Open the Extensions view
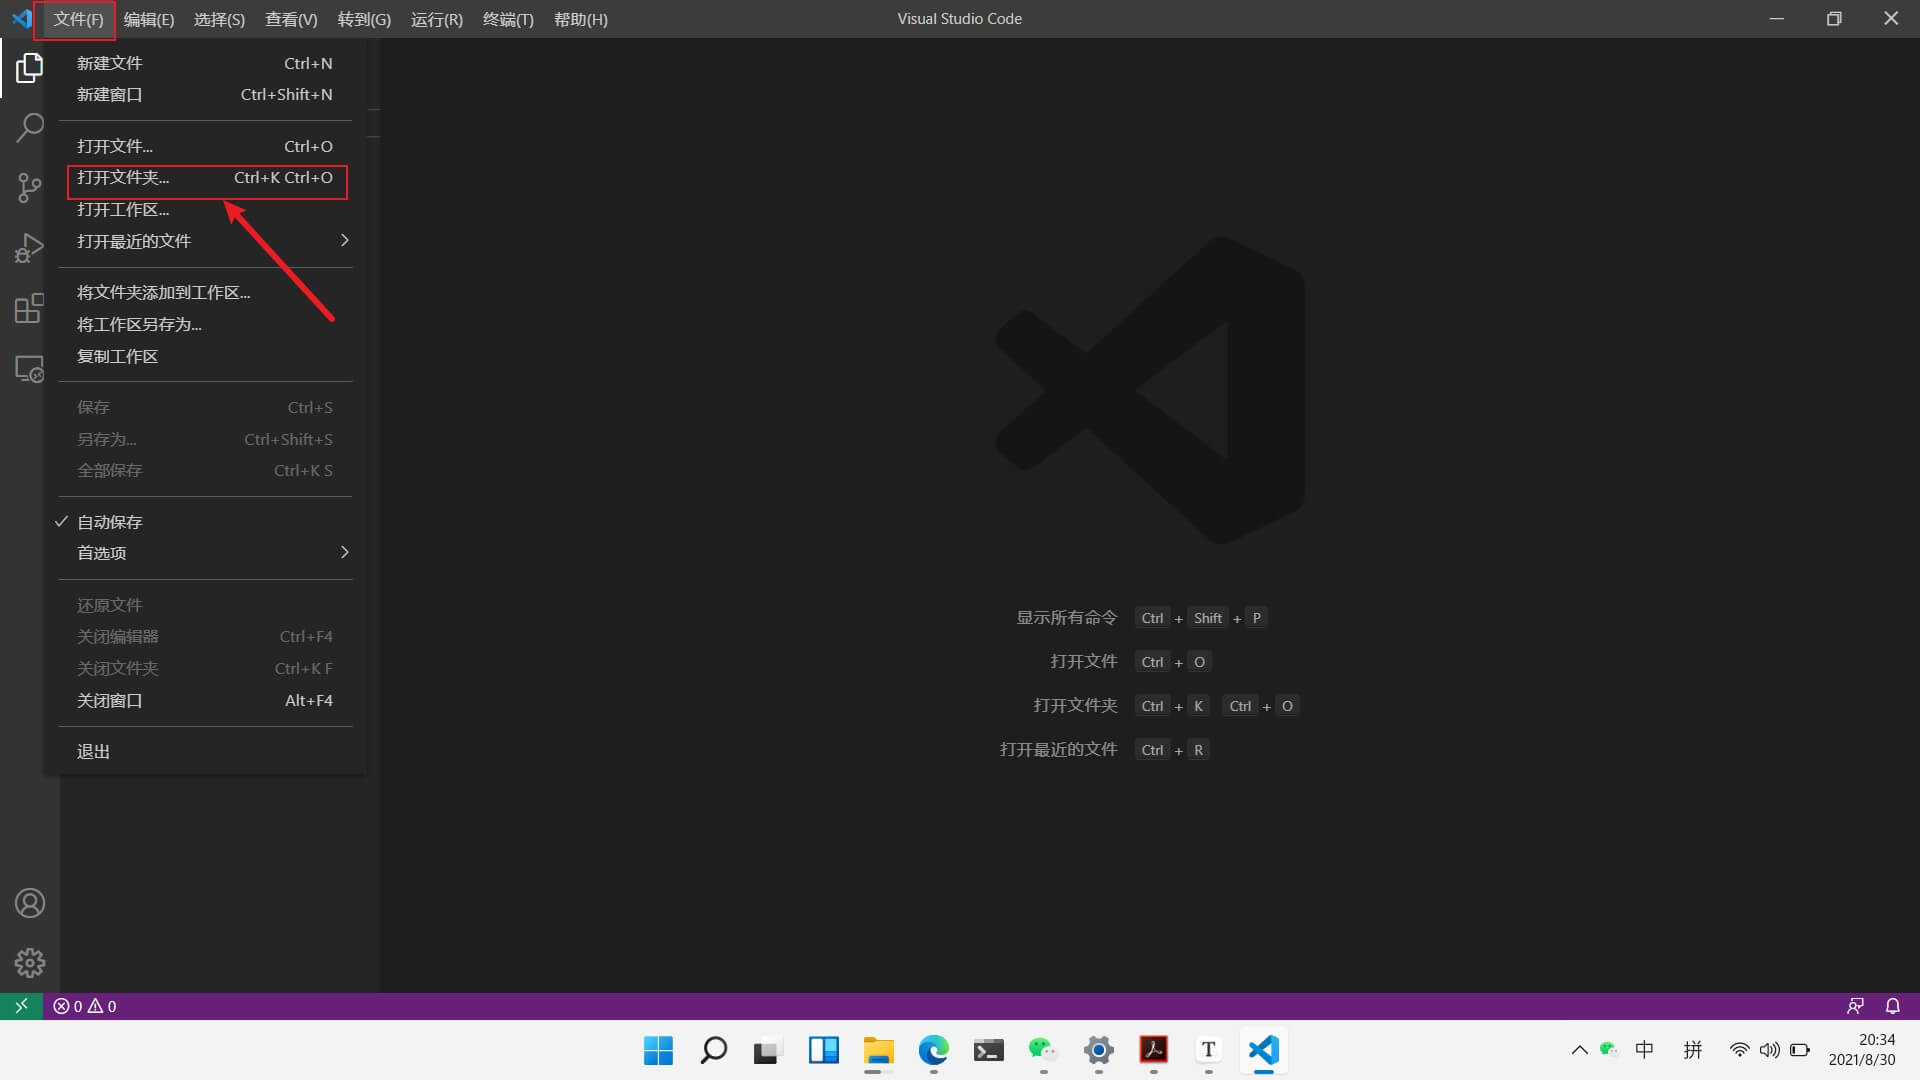The height and width of the screenshot is (1080, 1920). pyautogui.click(x=29, y=308)
